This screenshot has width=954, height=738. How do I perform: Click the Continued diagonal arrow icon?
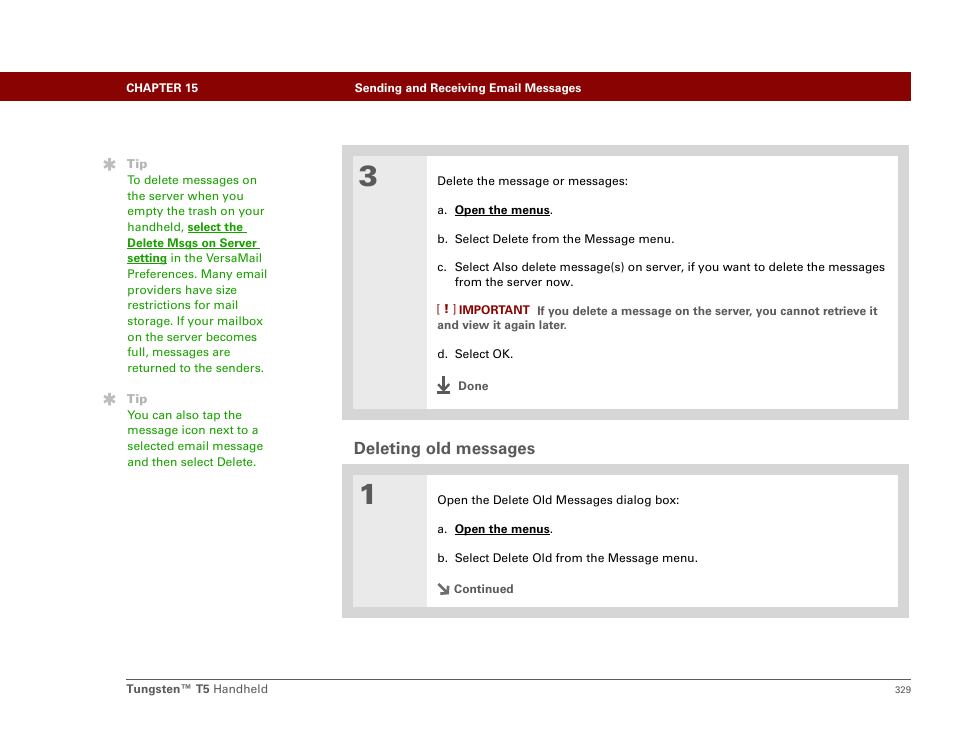444,589
